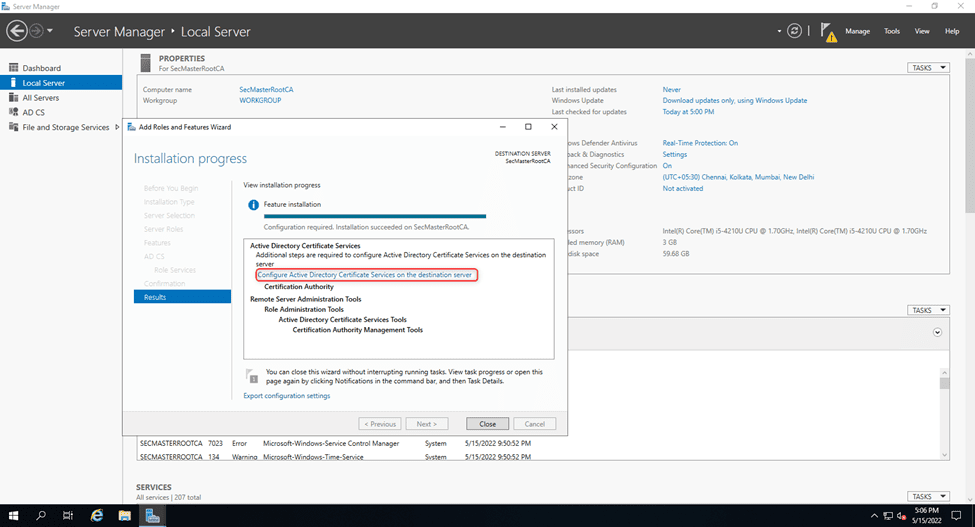Click the Refresh icon in header
The width and height of the screenshot is (975, 527).
[794, 30]
